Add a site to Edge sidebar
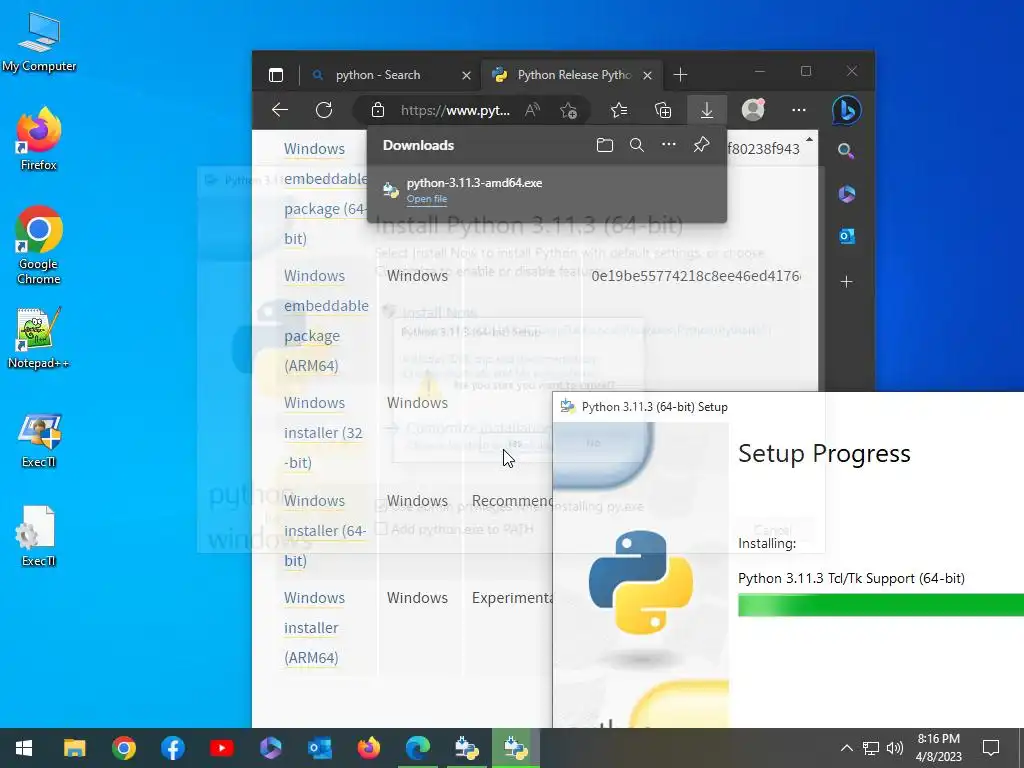The width and height of the screenshot is (1024, 768). coord(846,282)
